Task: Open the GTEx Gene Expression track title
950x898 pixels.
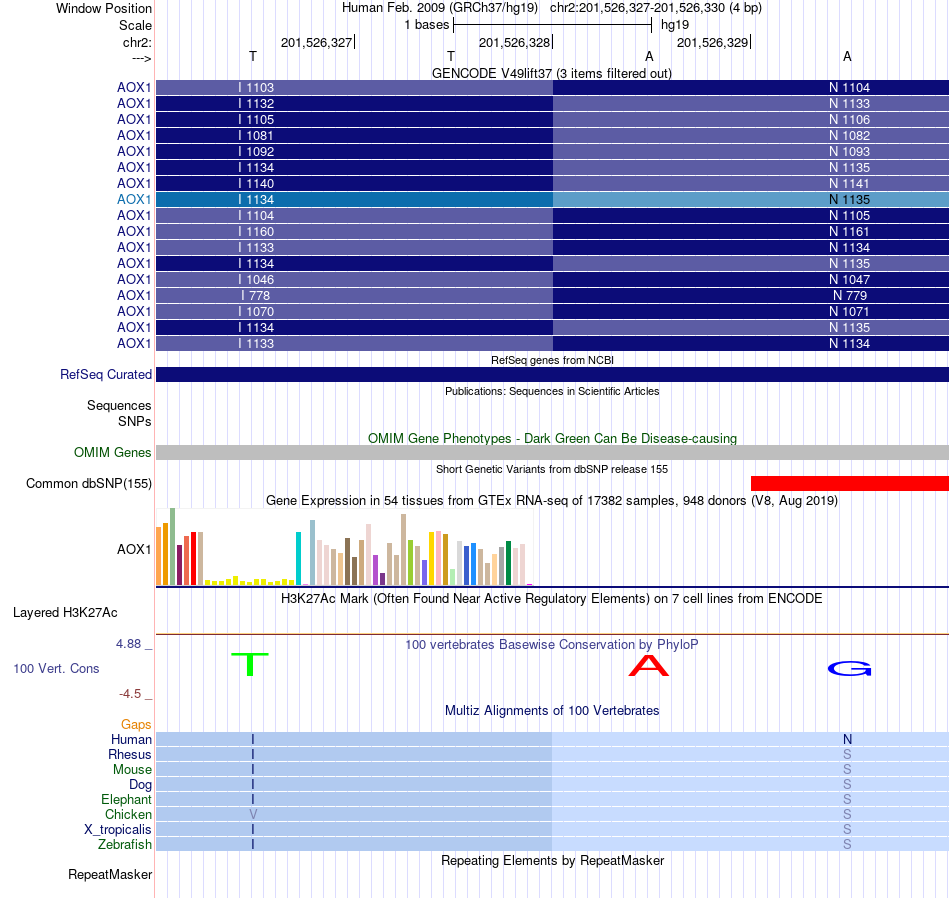Action: [x=552, y=501]
